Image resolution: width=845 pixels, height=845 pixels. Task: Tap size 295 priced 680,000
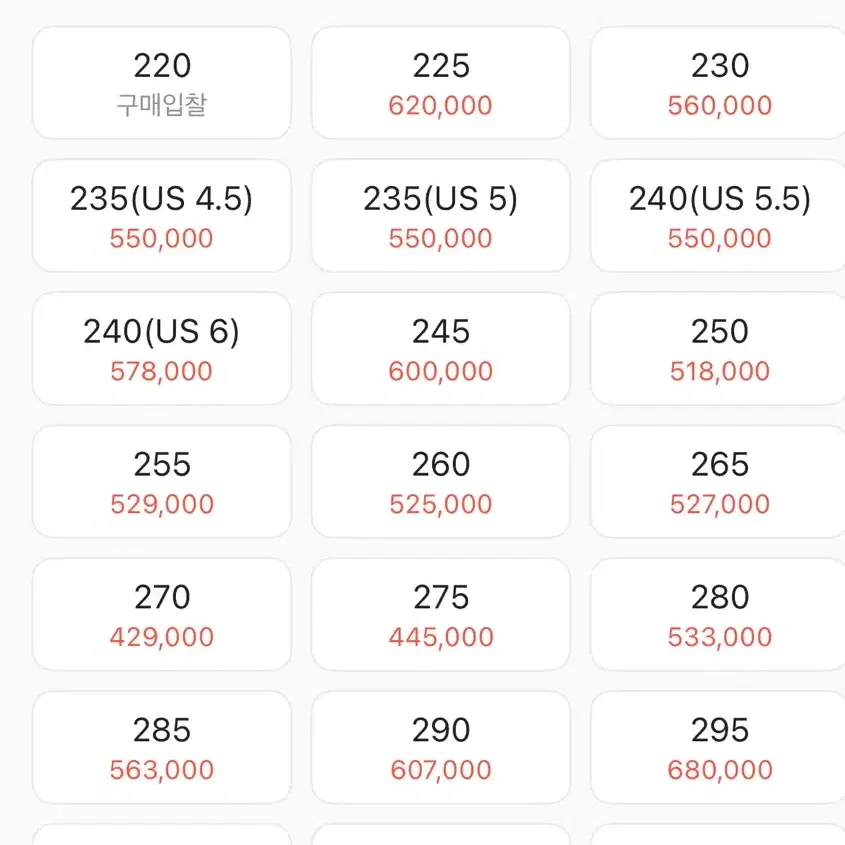click(718, 747)
